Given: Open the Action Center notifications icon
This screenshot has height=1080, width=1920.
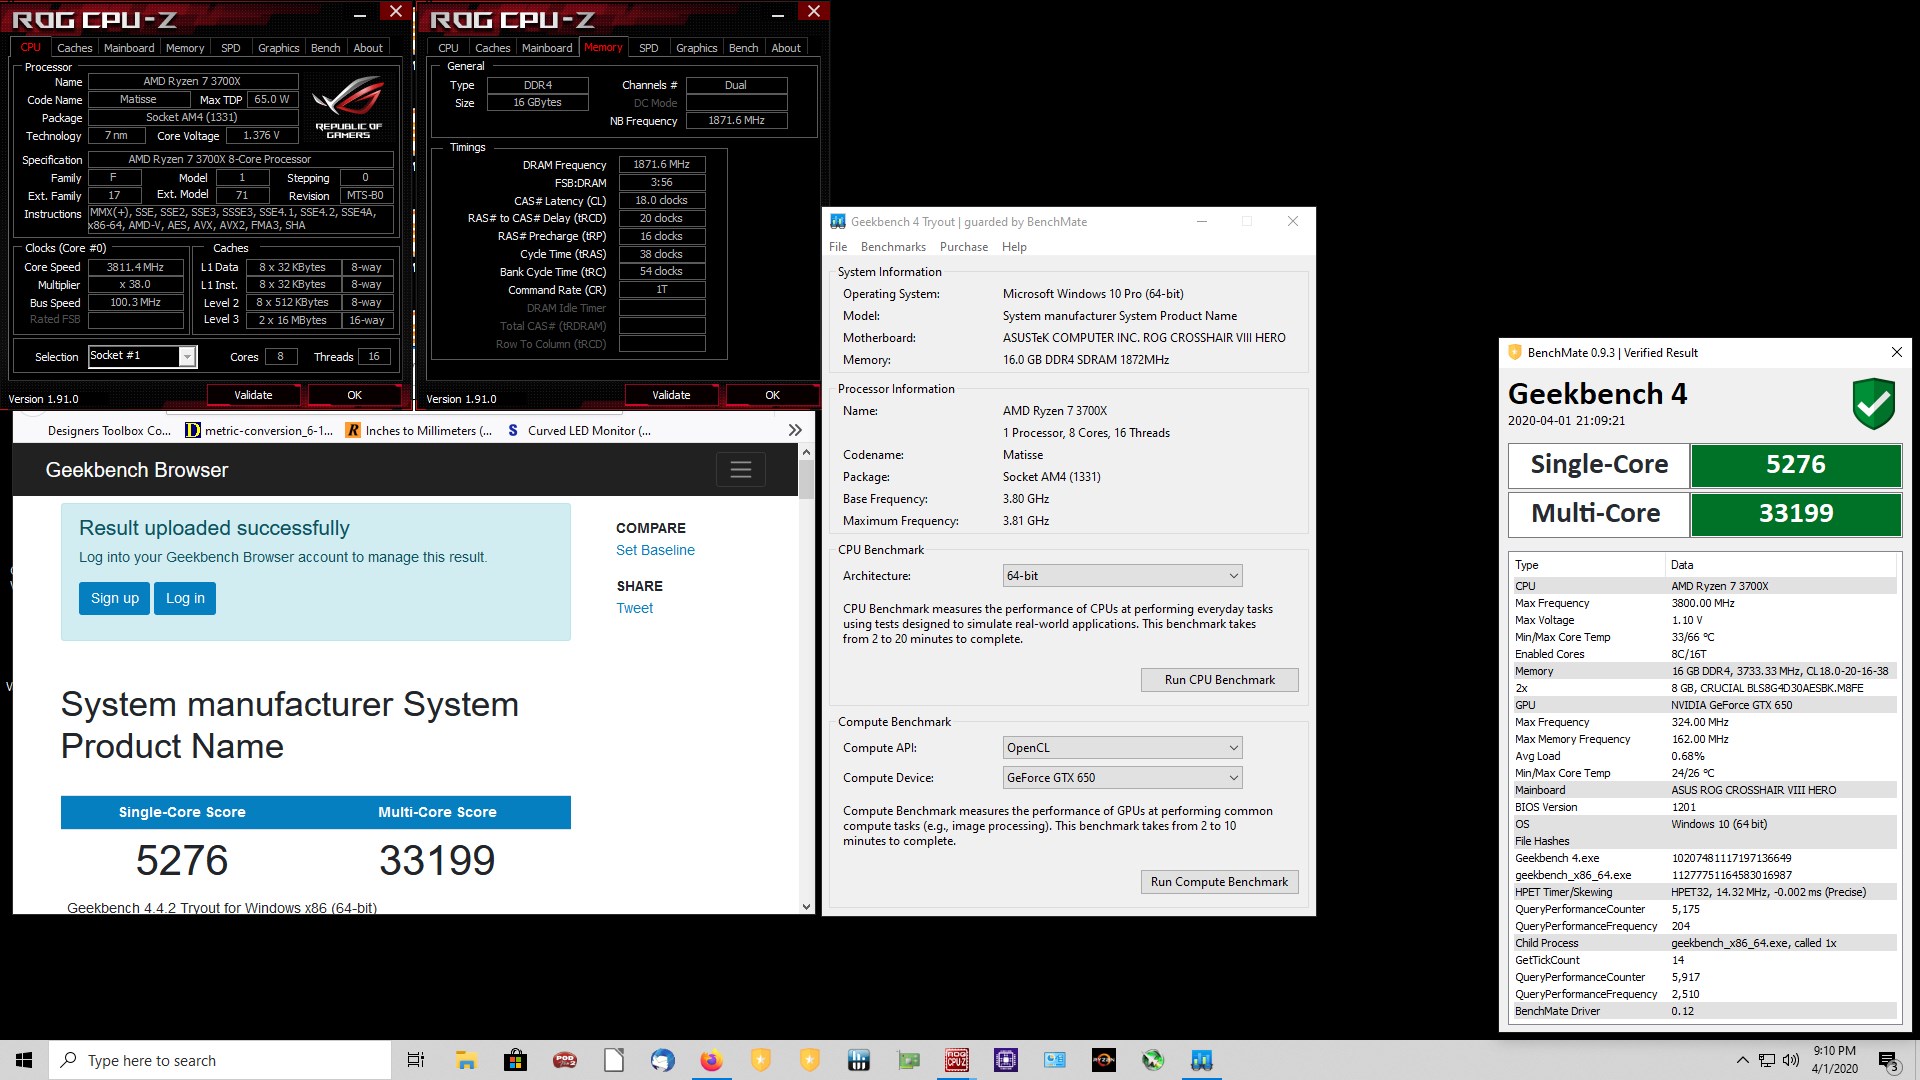Looking at the screenshot, I should [1888, 1060].
